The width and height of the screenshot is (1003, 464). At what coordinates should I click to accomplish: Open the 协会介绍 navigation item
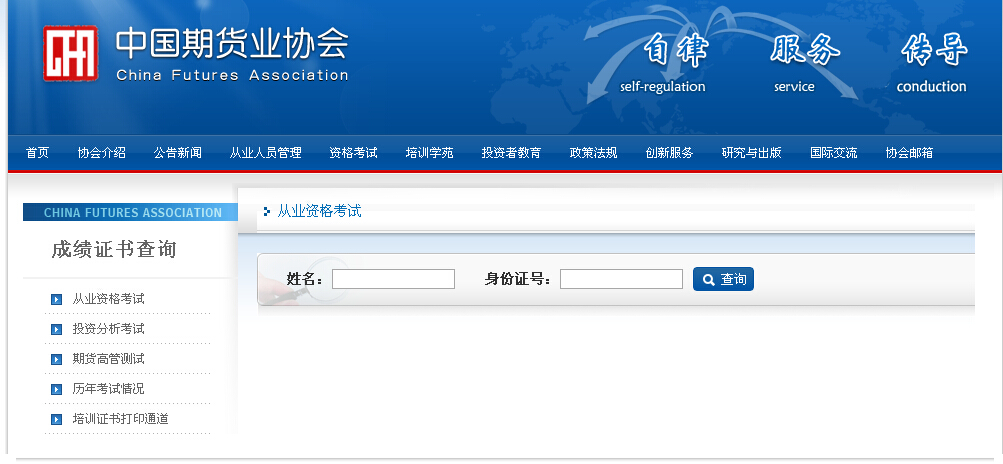click(x=102, y=153)
